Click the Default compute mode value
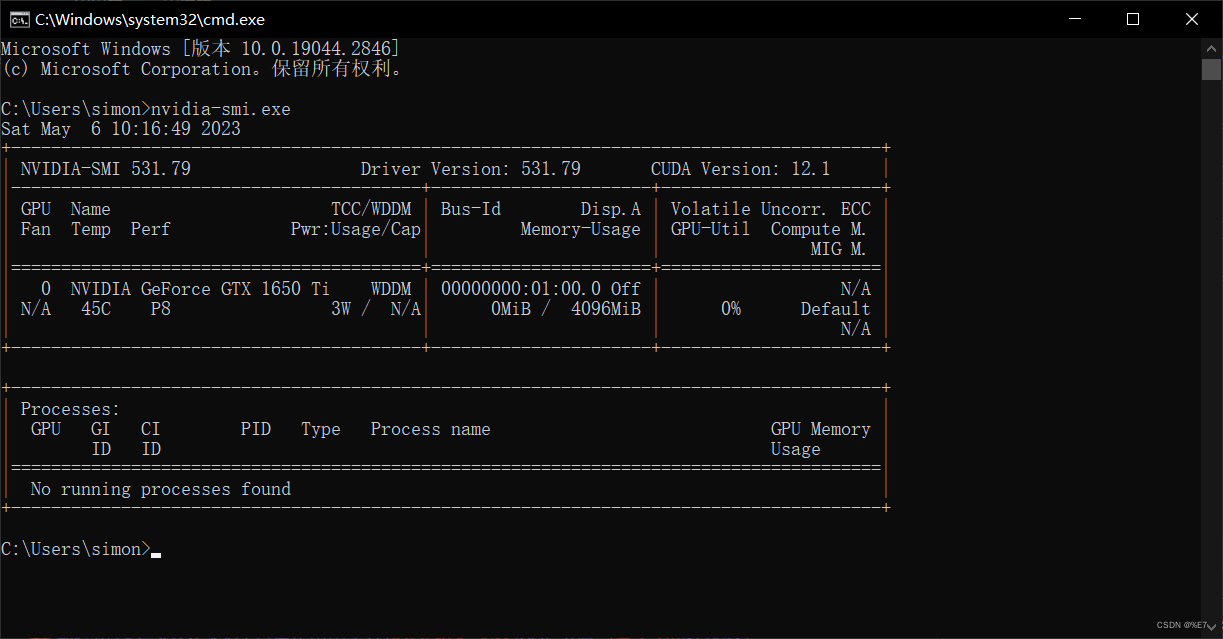Viewport: 1223px width, 639px height. click(x=836, y=309)
